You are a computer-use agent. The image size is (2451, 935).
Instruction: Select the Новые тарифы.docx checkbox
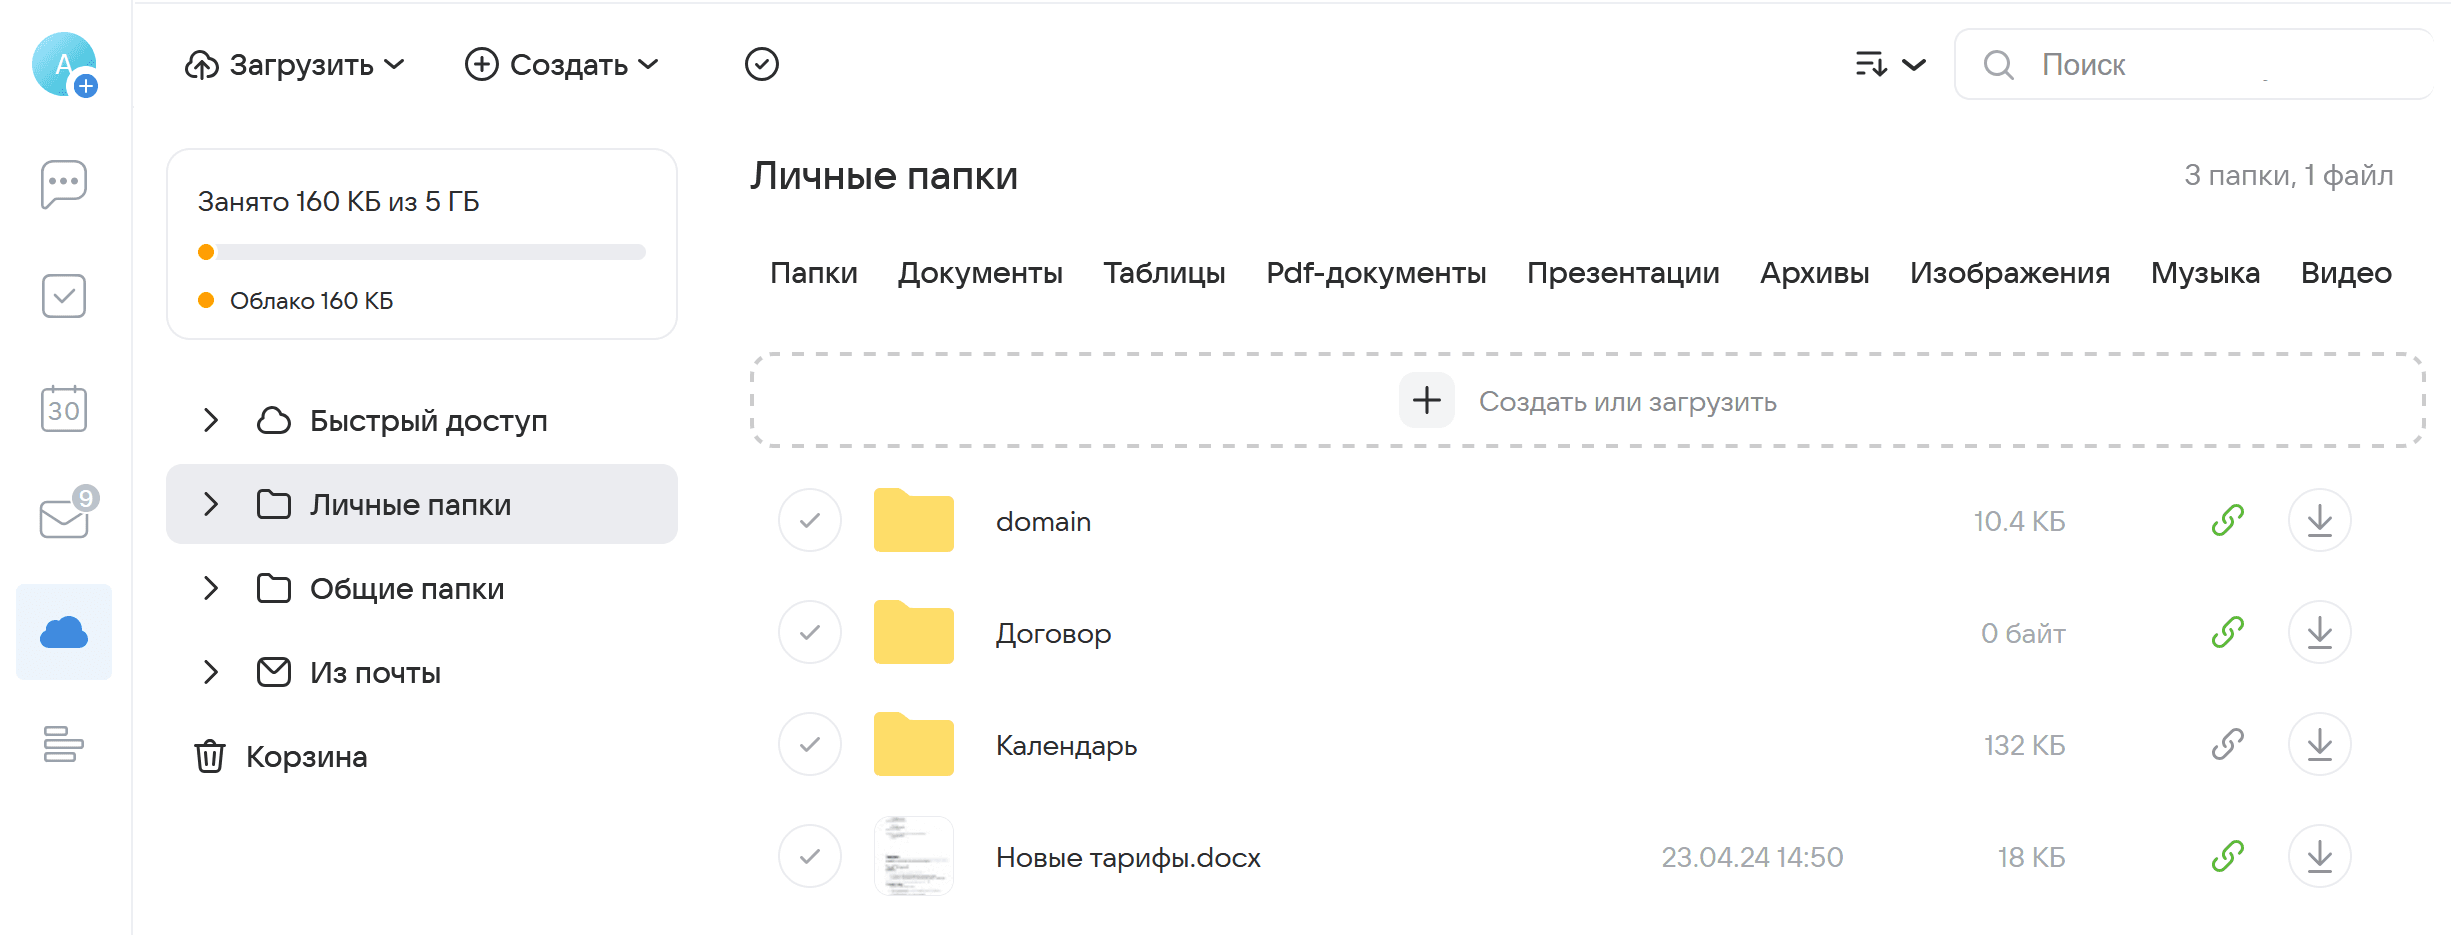(x=810, y=856)
